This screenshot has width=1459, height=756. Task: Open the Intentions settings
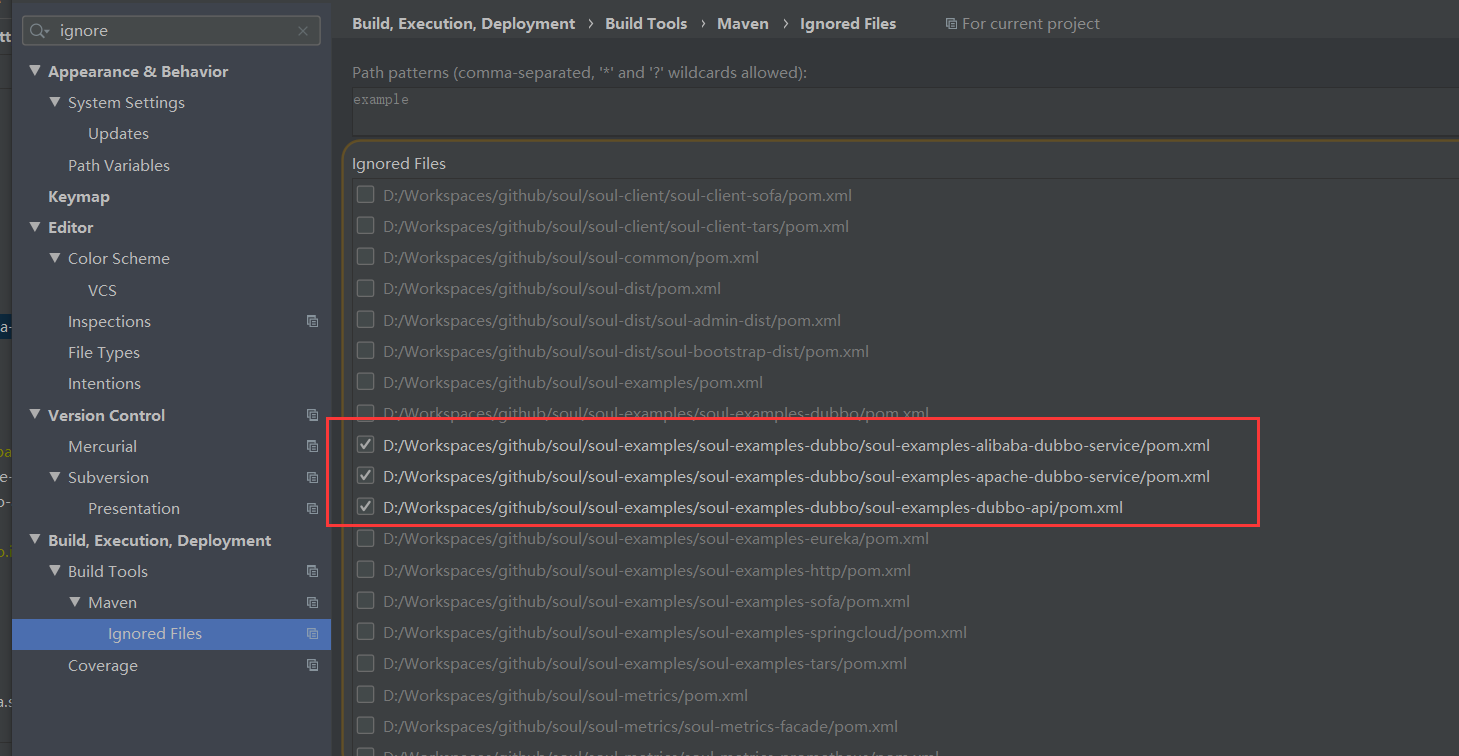(x=104, y=383)
